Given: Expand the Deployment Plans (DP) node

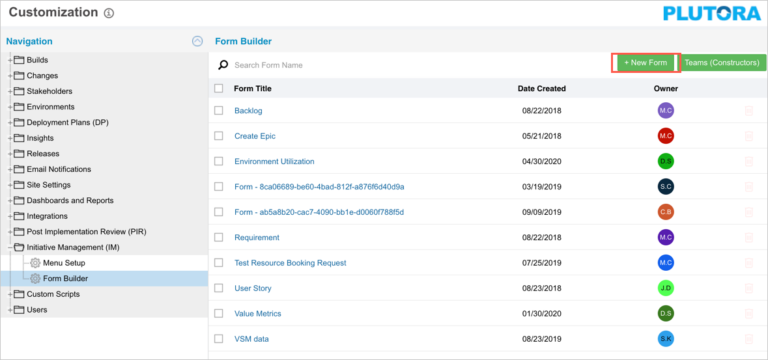Looking at the screenshot, I should click(x=10, y=122).
